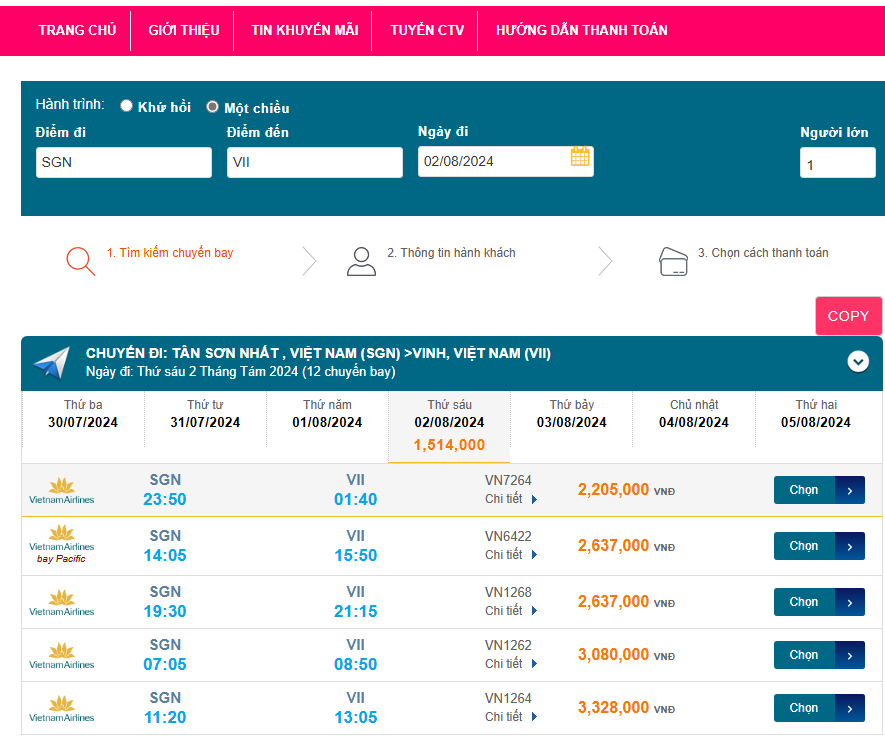Click the Người lớn adult count field
The height and width of the screenshot is (738, 885).
tap(836, 163)
